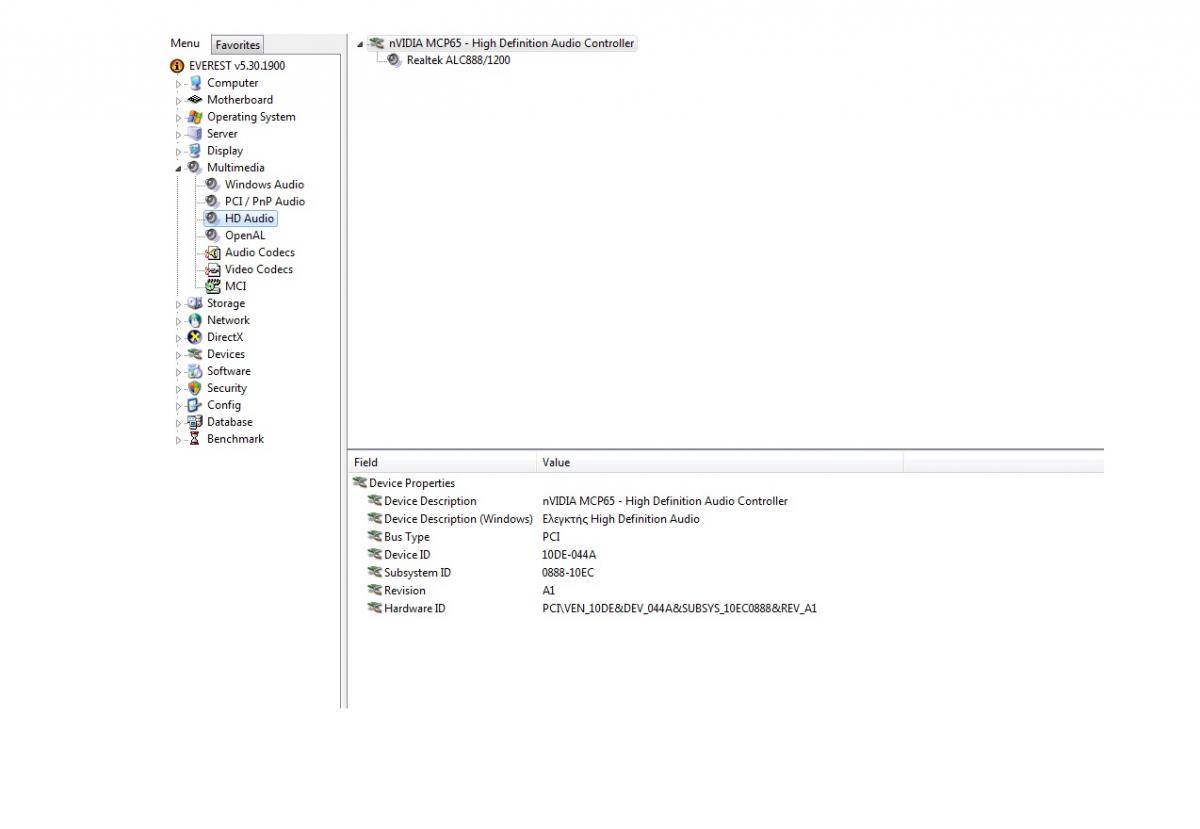The height and width of the screenshot is (829, 1200).
Task: Click the Computer tree icon
Action: point(196,83)
